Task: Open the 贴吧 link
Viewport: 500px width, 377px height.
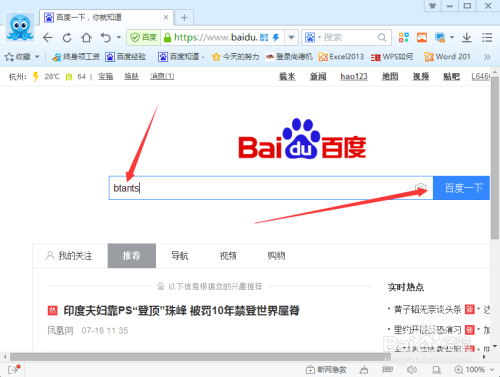Action: coord(451,76)
